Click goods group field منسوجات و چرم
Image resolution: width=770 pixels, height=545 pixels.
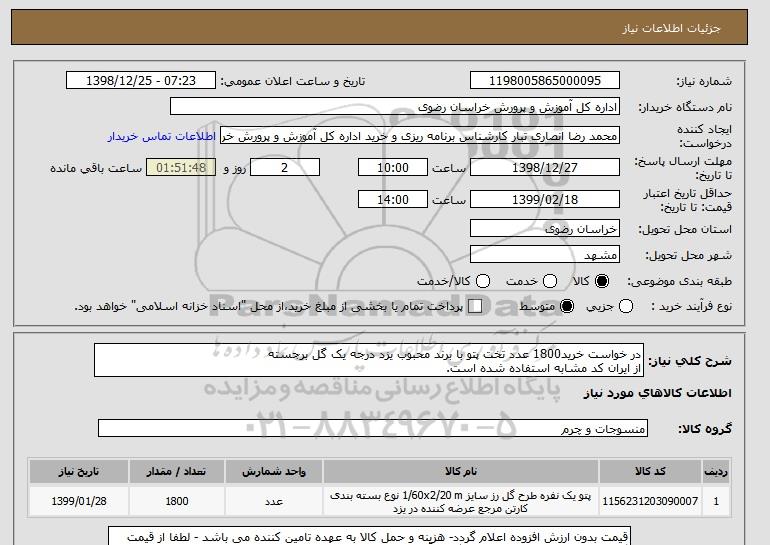(x=373, y=429)
